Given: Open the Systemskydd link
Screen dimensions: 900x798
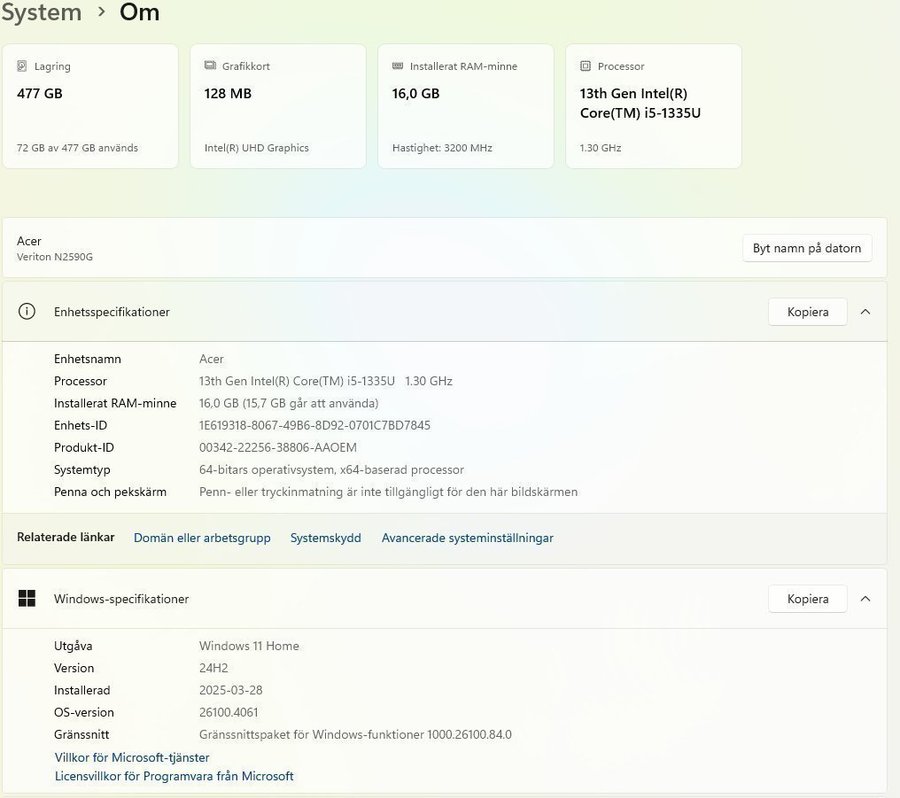Looking at the screenshot, I should pos(325,538).
